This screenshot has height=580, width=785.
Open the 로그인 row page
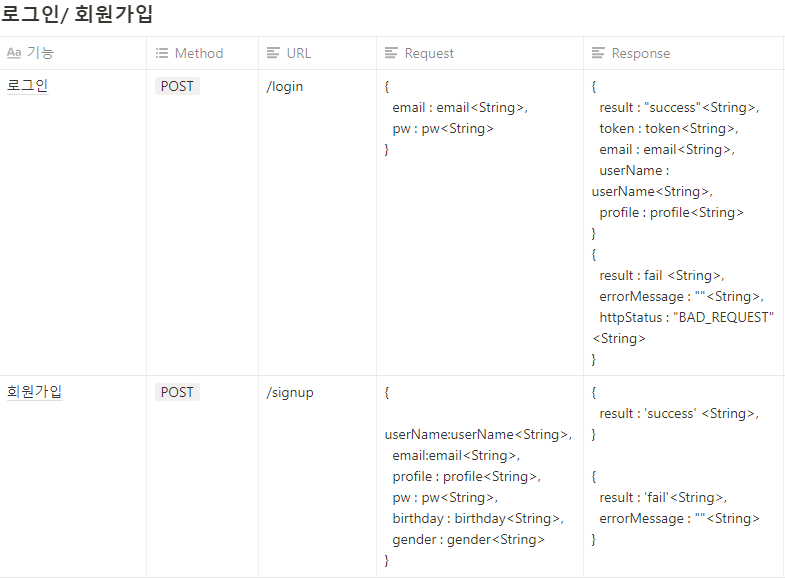pos(27,86)
